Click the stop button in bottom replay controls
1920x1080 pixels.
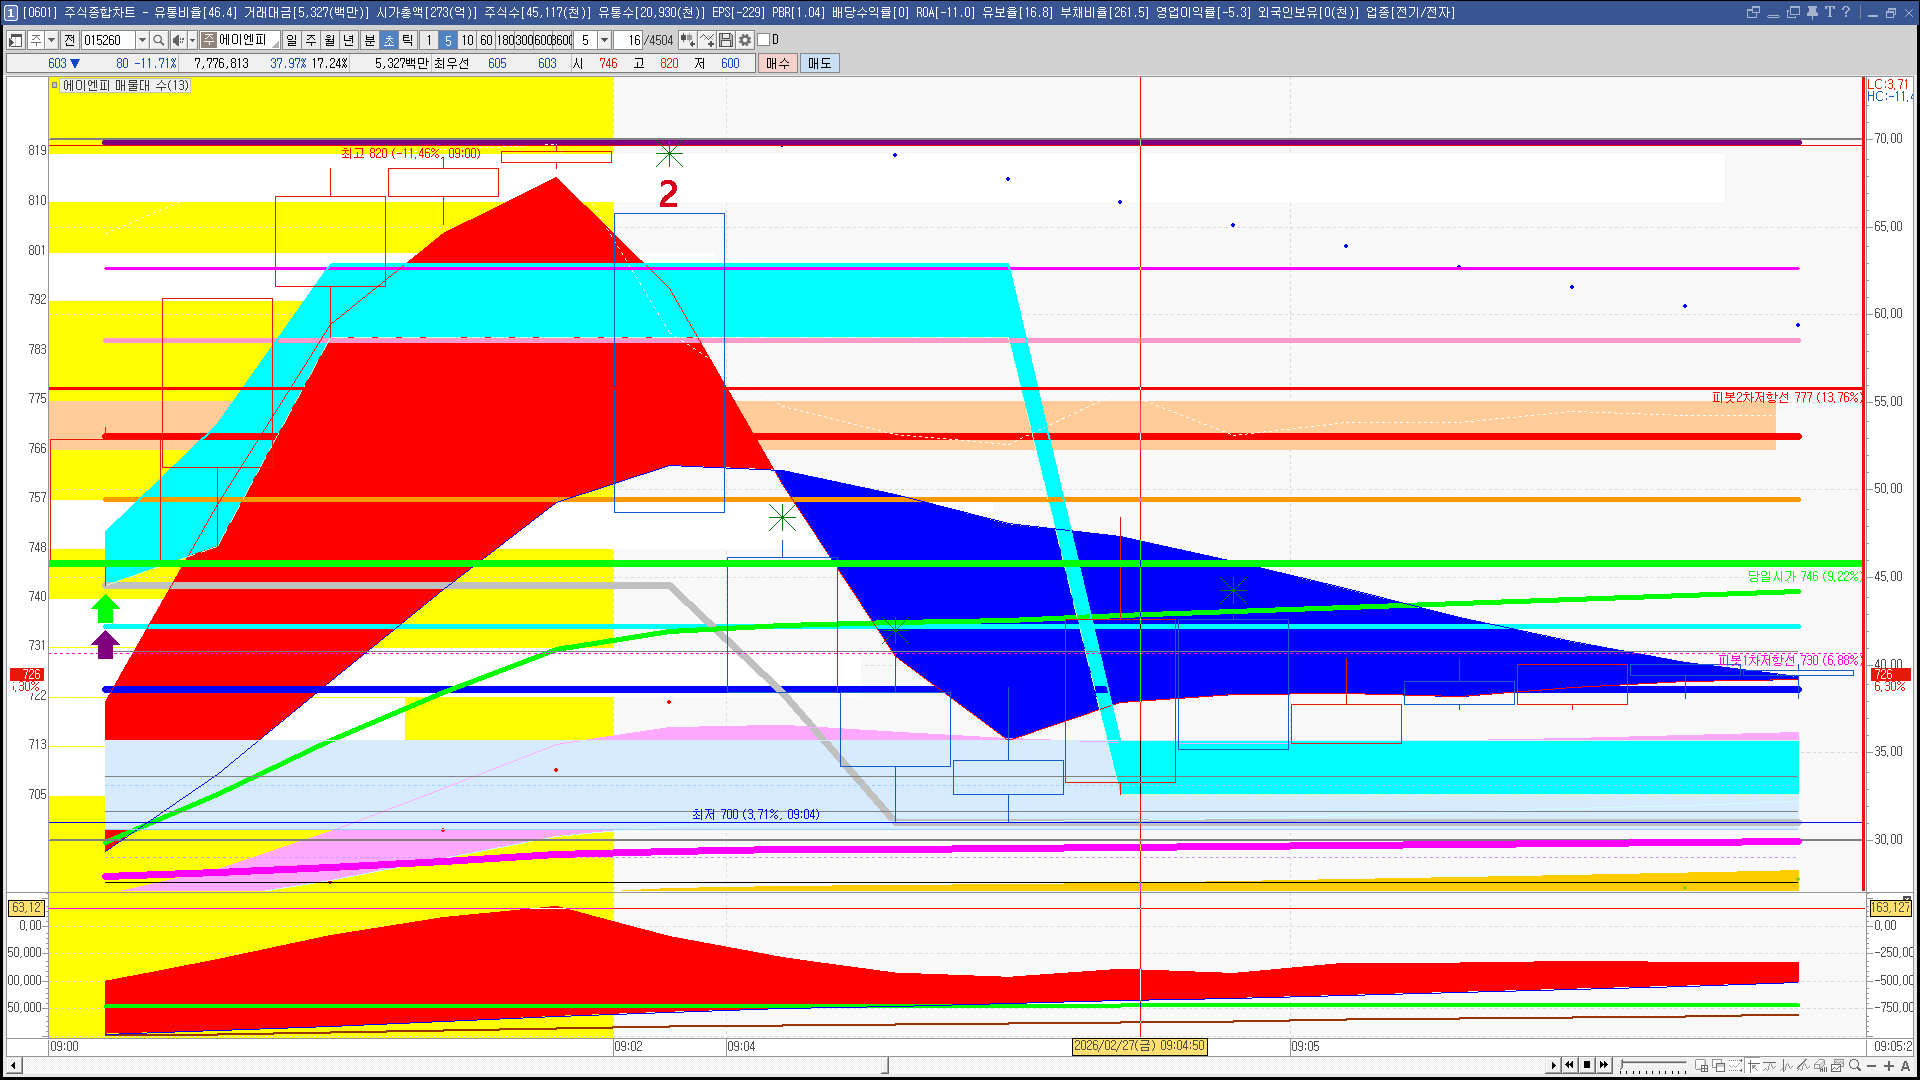click(1587, 1065)
